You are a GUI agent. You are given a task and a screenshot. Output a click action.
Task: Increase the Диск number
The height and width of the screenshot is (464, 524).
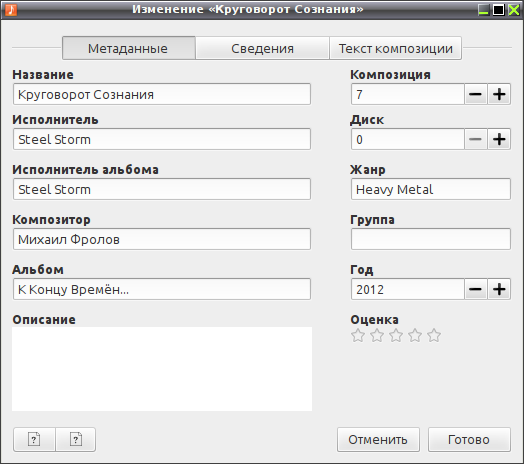499,139
